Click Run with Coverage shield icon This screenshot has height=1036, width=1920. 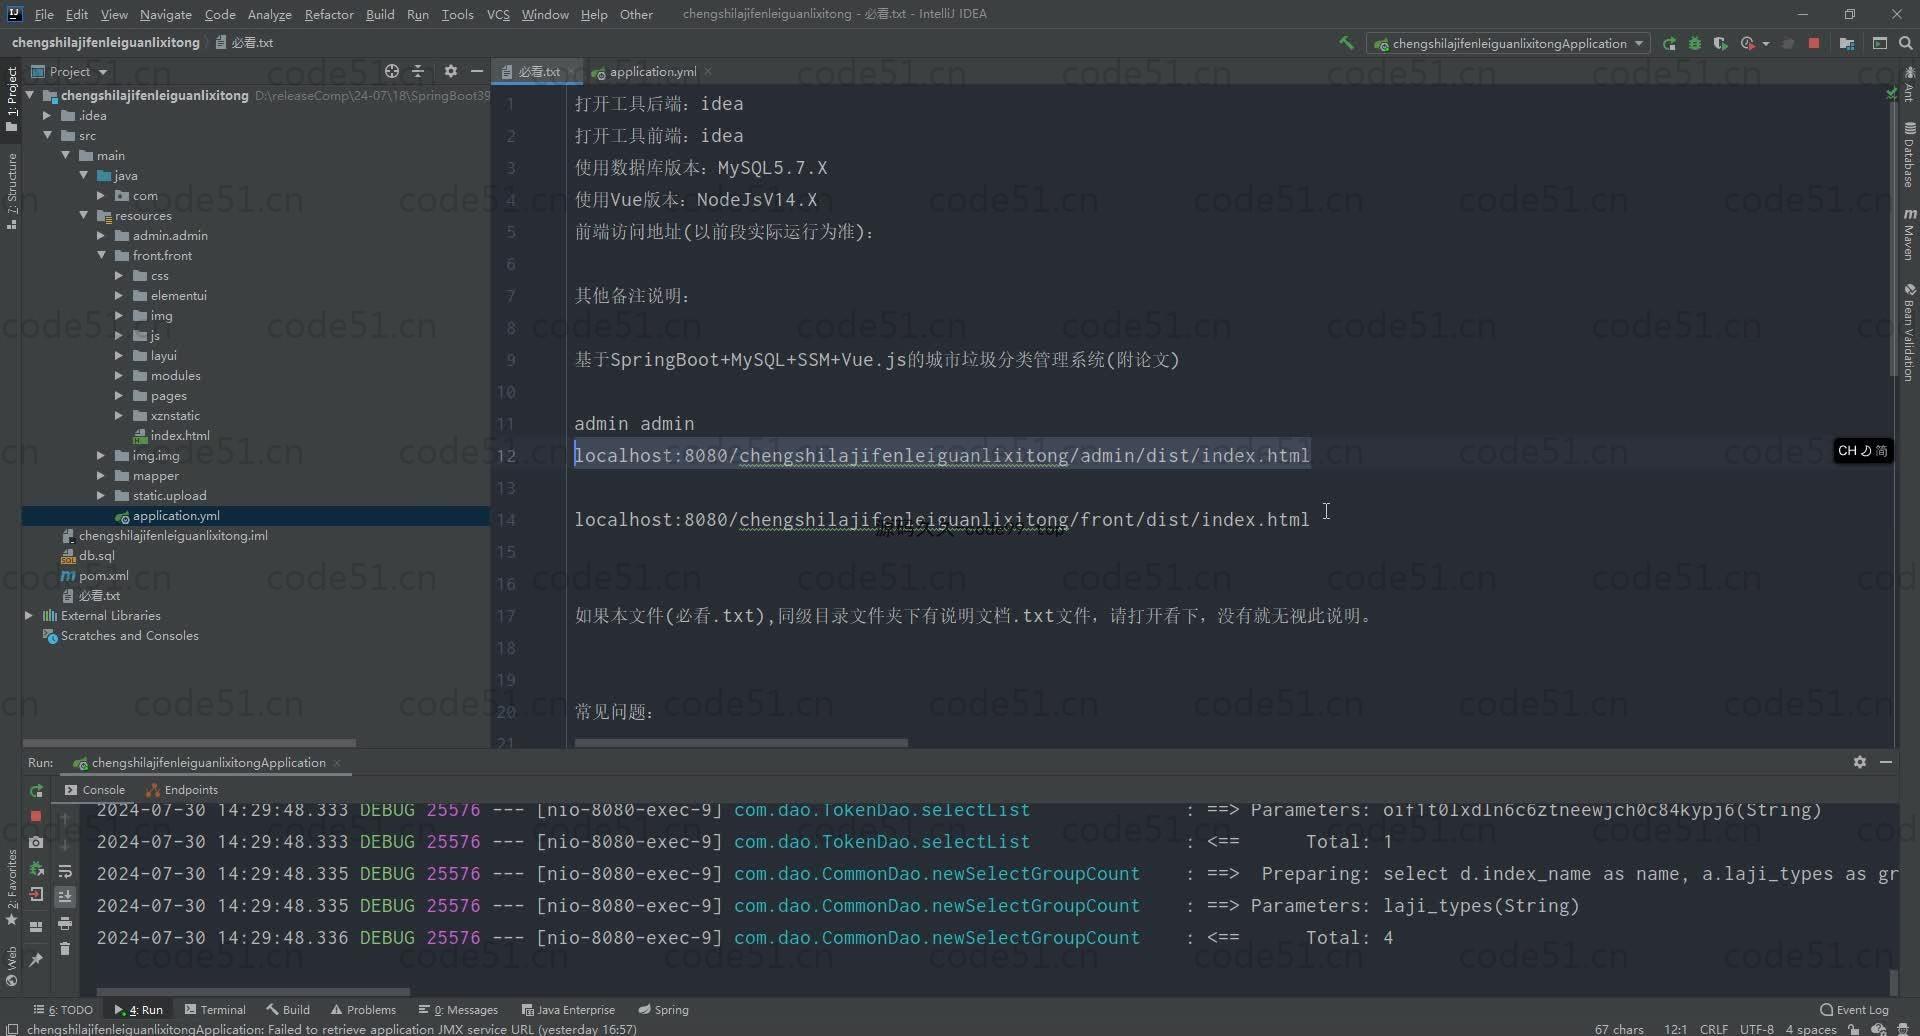click(x=1720, y=43)
